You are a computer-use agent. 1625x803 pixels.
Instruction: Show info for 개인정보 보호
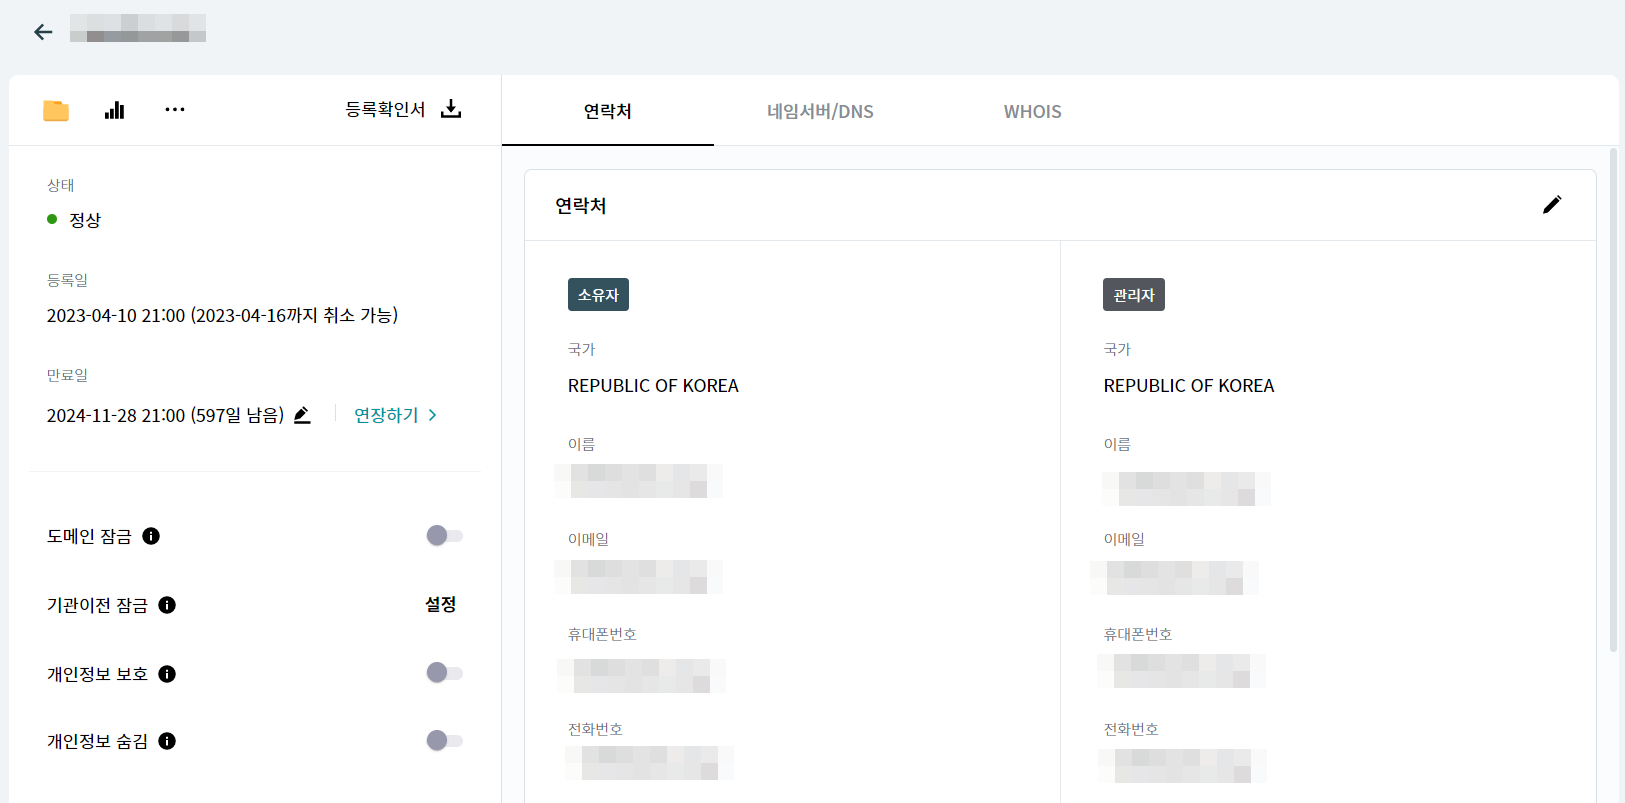coord(167,674)
